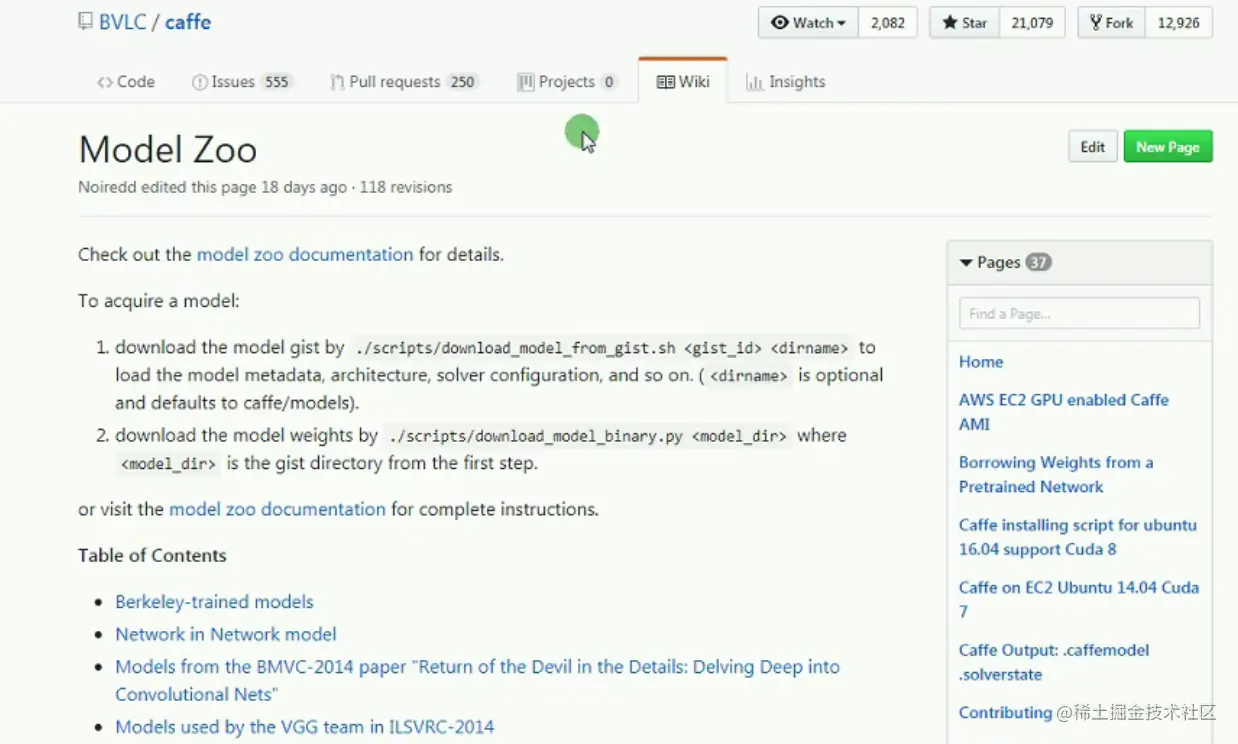
Task: Switch to the Code tab
Action: [126, 82]
